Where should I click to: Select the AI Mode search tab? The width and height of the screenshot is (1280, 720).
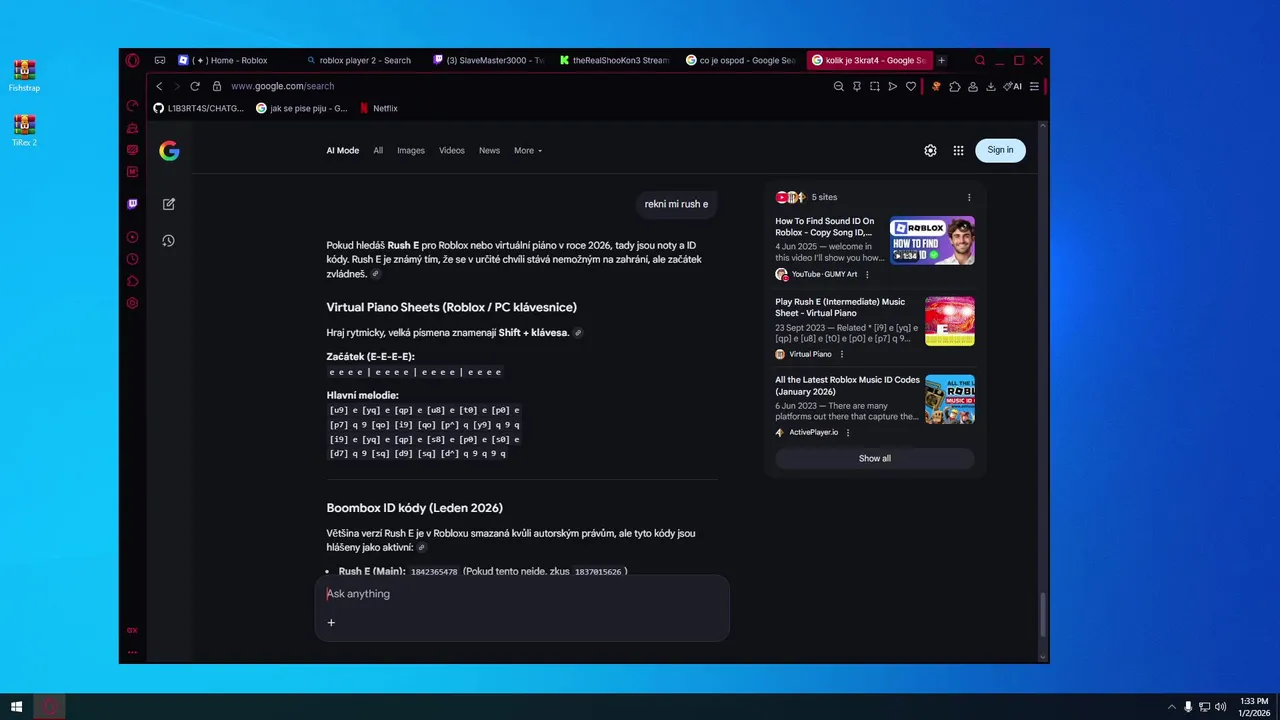click(342, 150)
